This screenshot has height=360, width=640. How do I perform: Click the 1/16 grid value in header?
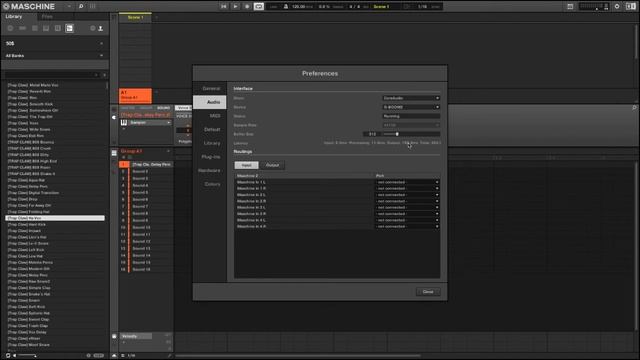pyautogui.click(x=422, y=7)
